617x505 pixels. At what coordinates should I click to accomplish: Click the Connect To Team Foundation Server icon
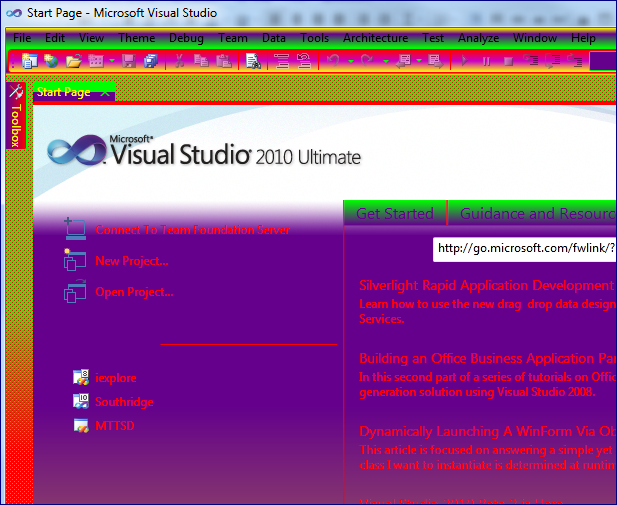coord(75,229)
